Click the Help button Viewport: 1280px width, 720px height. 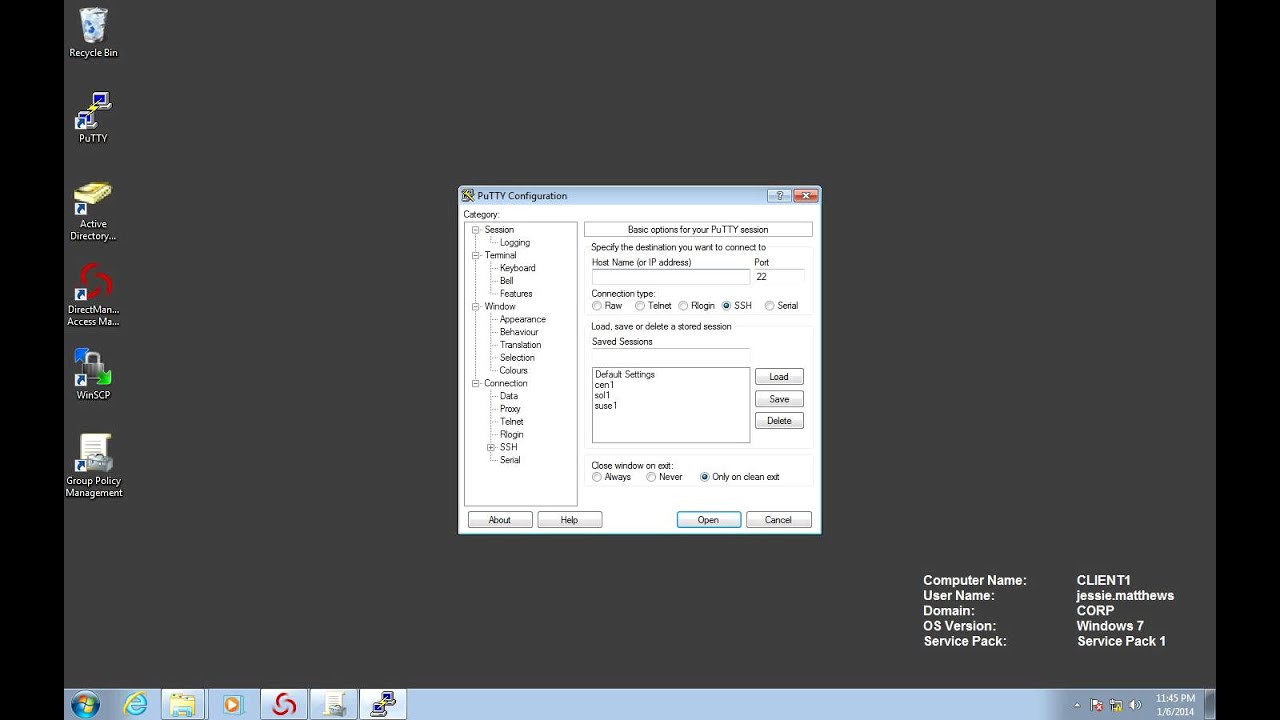pos(569,520)
